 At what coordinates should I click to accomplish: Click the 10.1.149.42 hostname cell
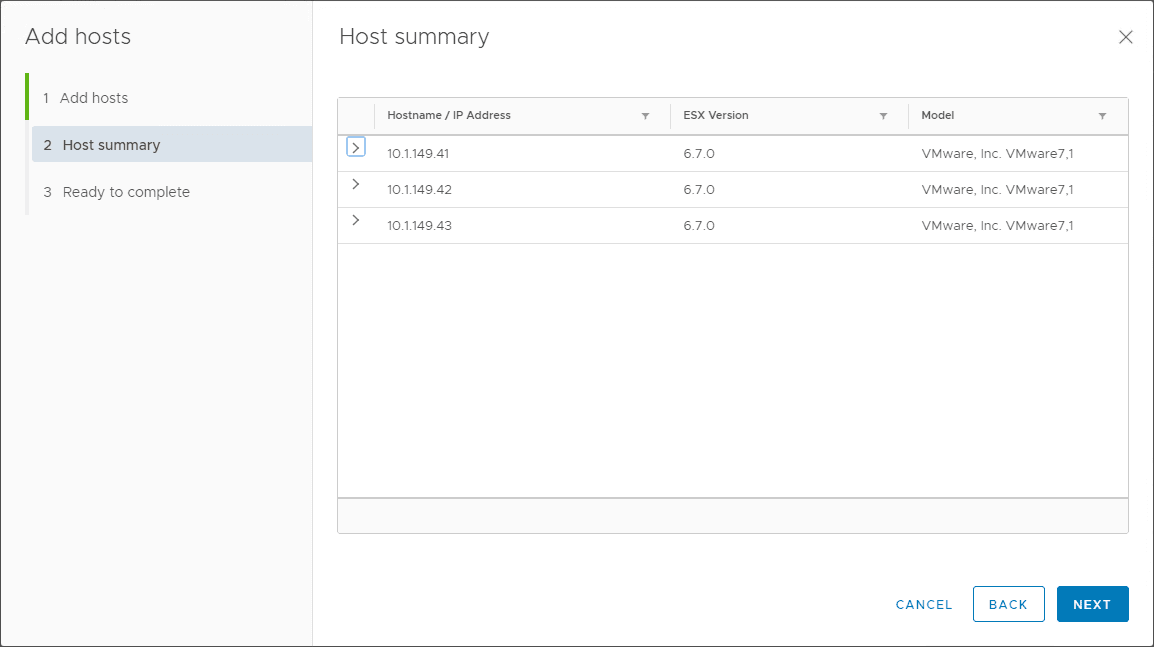coord(419,190)
